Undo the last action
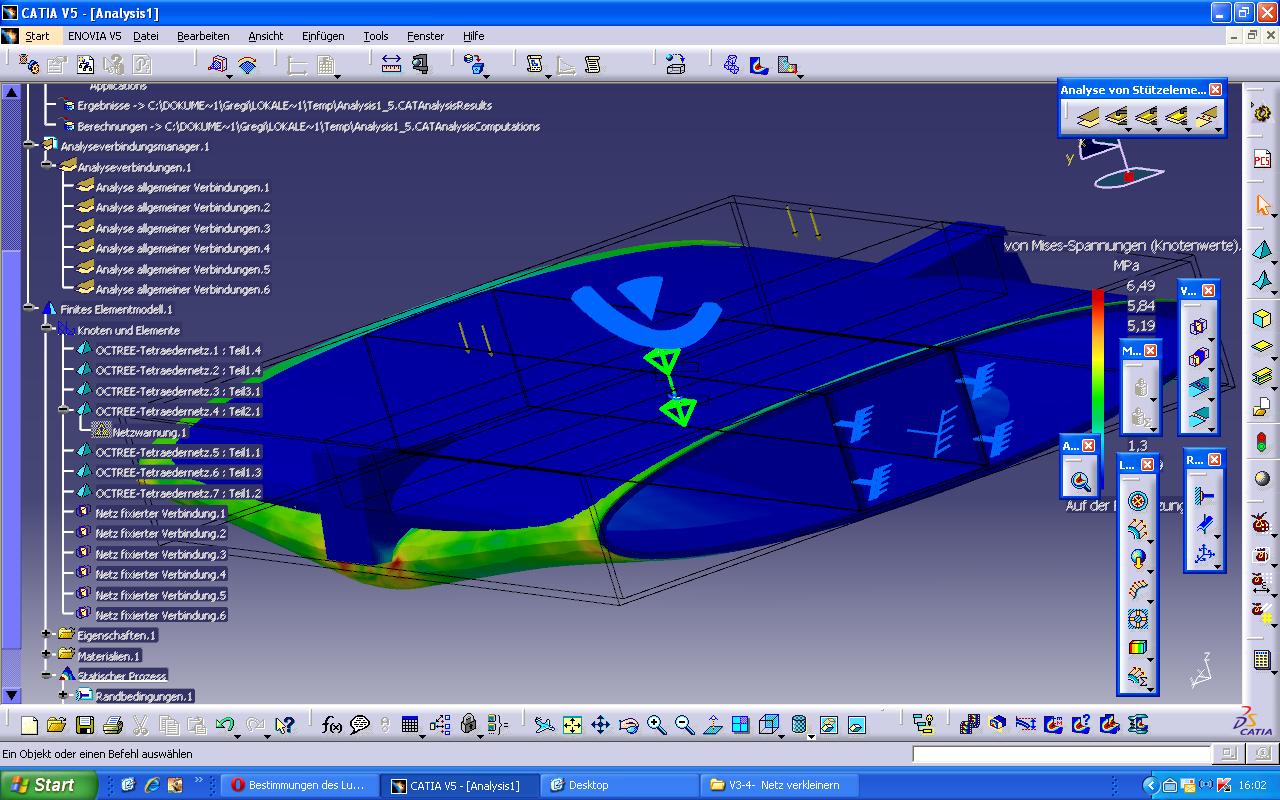 point(224,725)
